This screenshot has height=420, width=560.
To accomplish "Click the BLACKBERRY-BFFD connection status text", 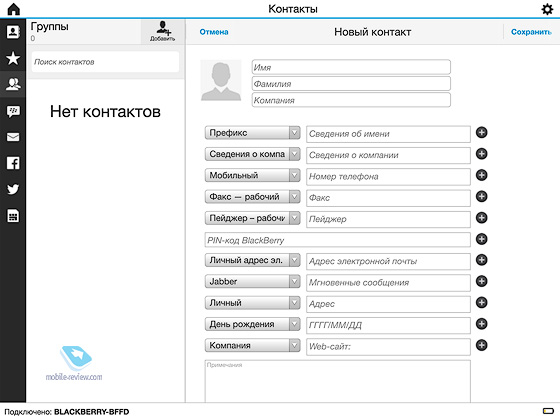I will tap(91, 412).
